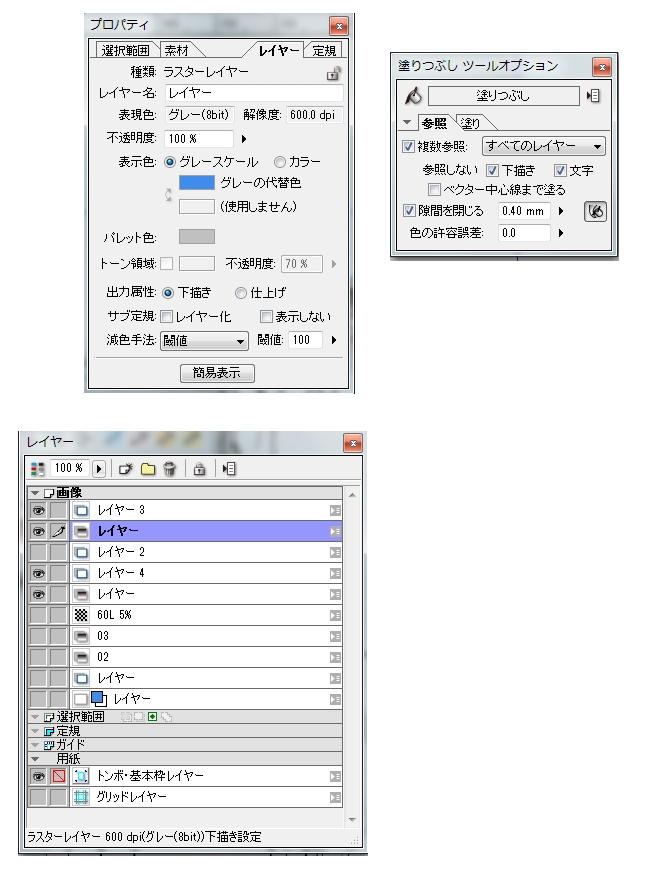Image resolution: width=660 pixels, height=884 pixels.
Task: Hide レイヤー 3 via its eye icon
Action: (x=38, y=511)
